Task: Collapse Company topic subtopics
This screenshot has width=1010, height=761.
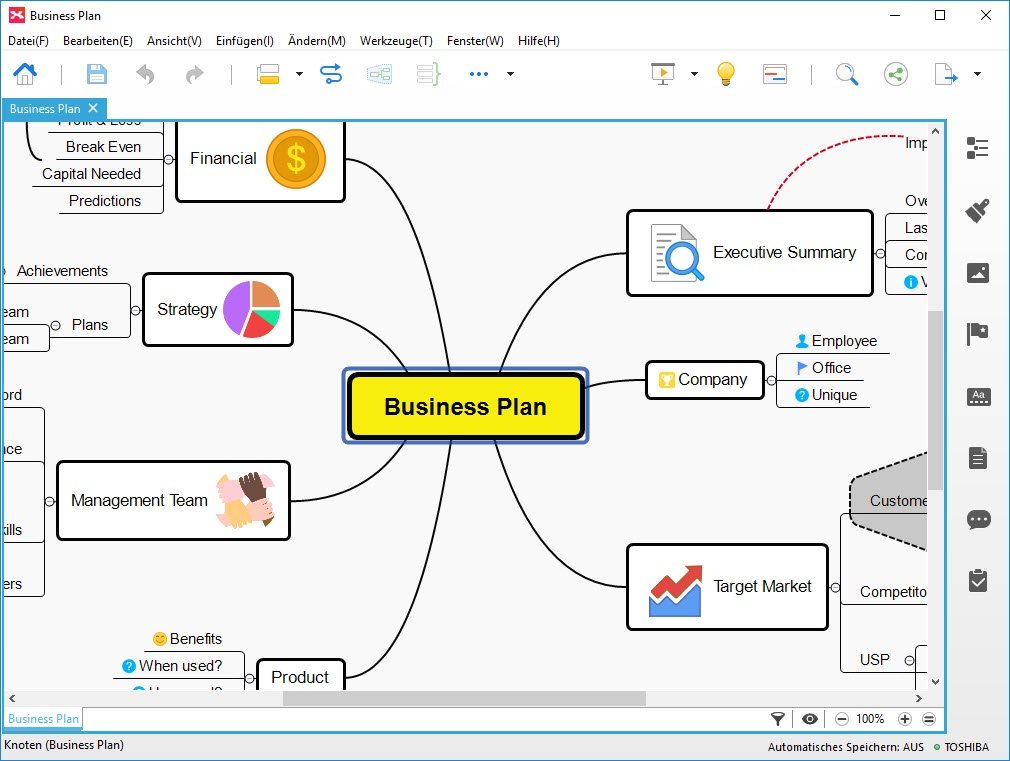Action: (x=770, y=381)
